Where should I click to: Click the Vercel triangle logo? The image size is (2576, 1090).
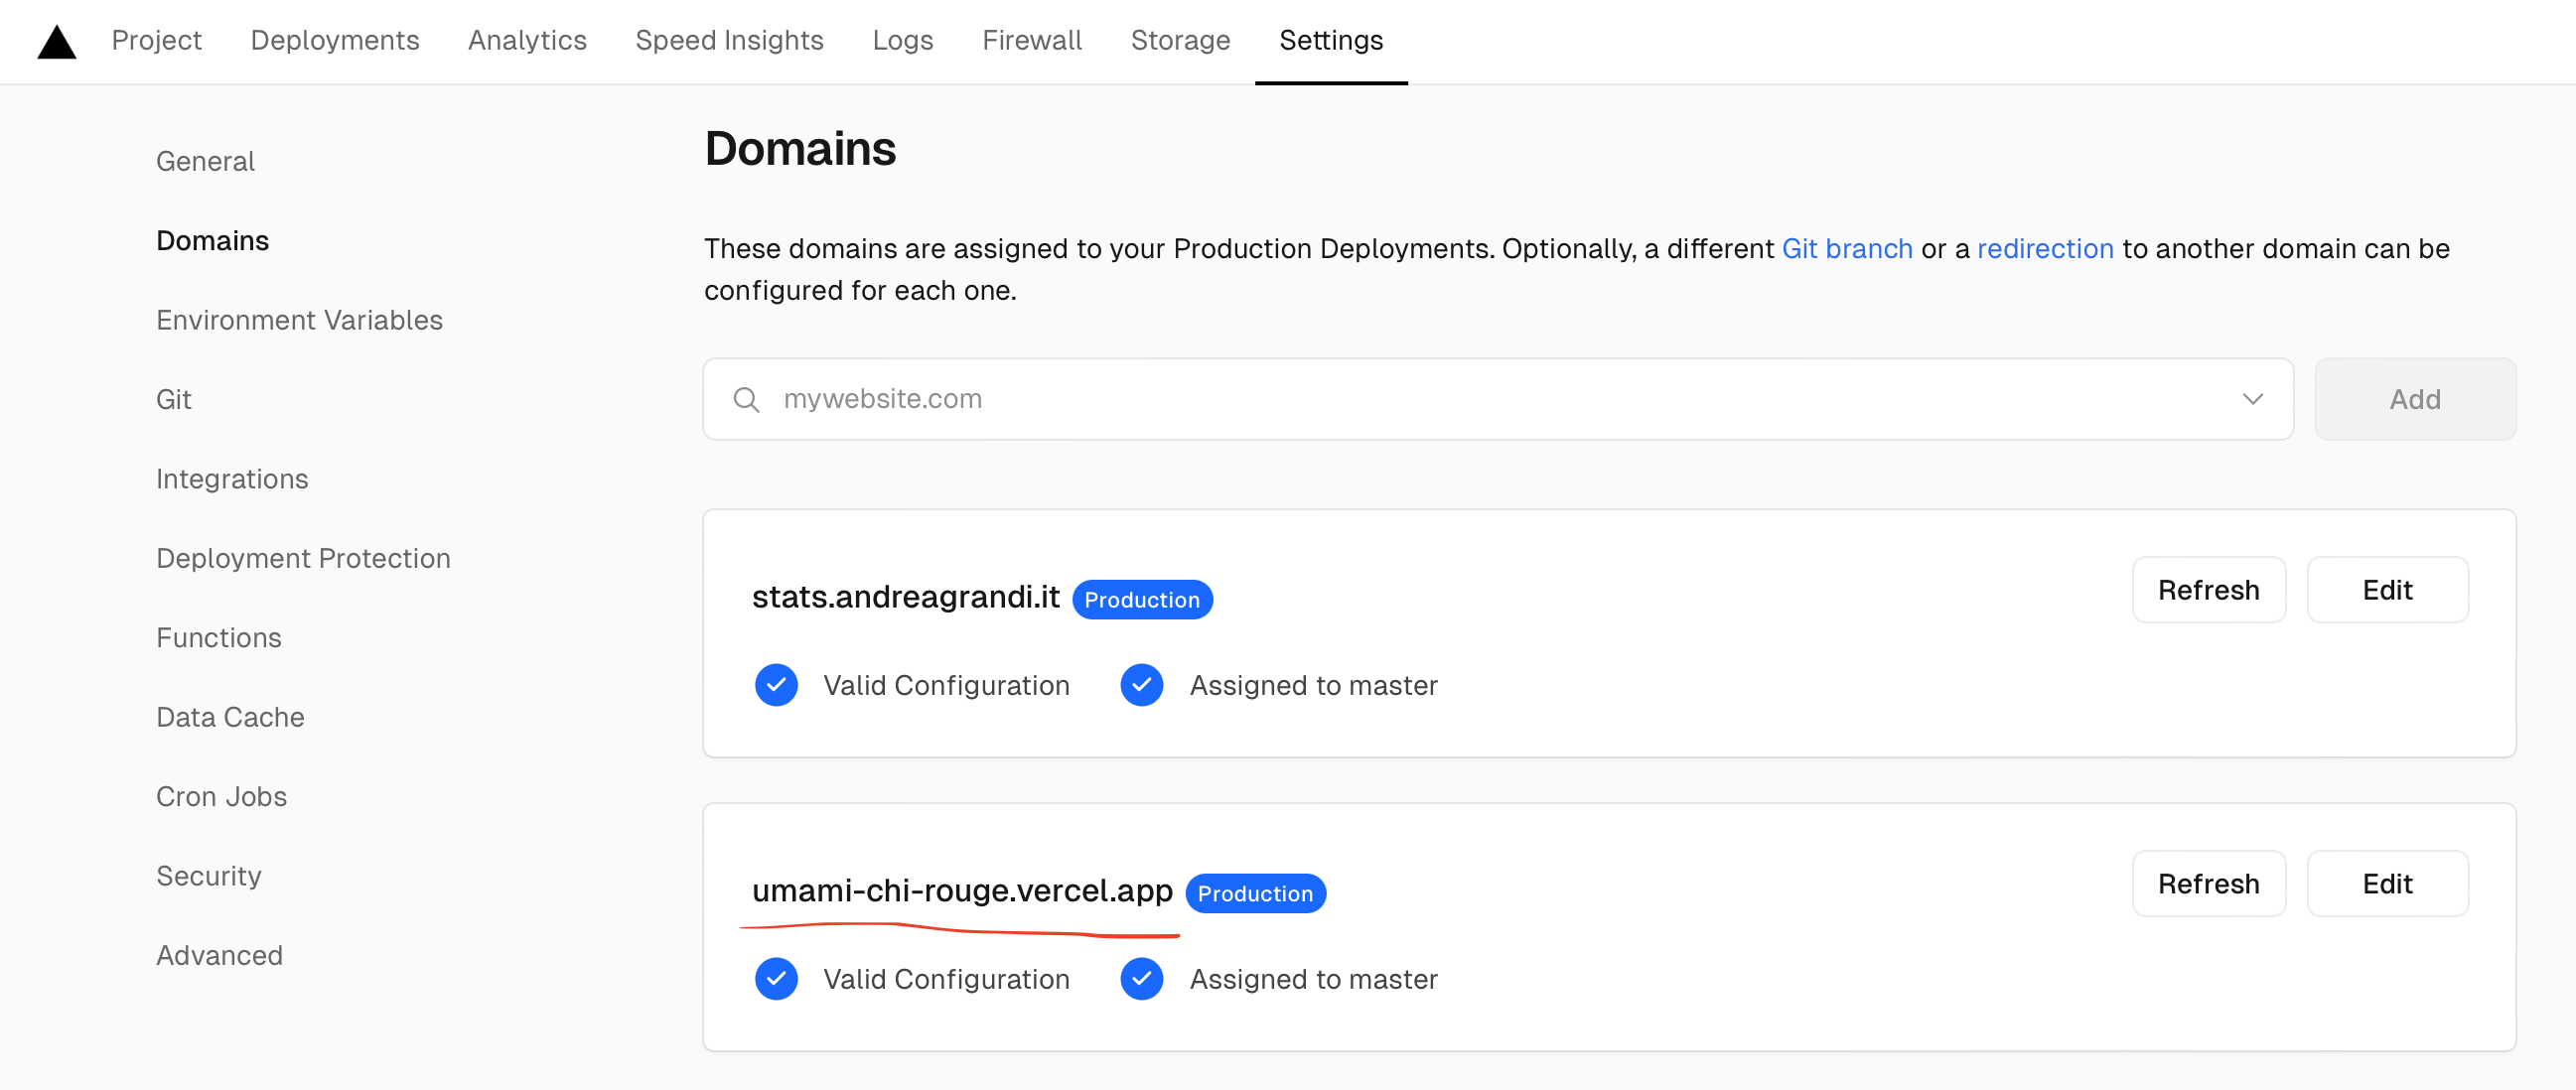click(57, 42)
